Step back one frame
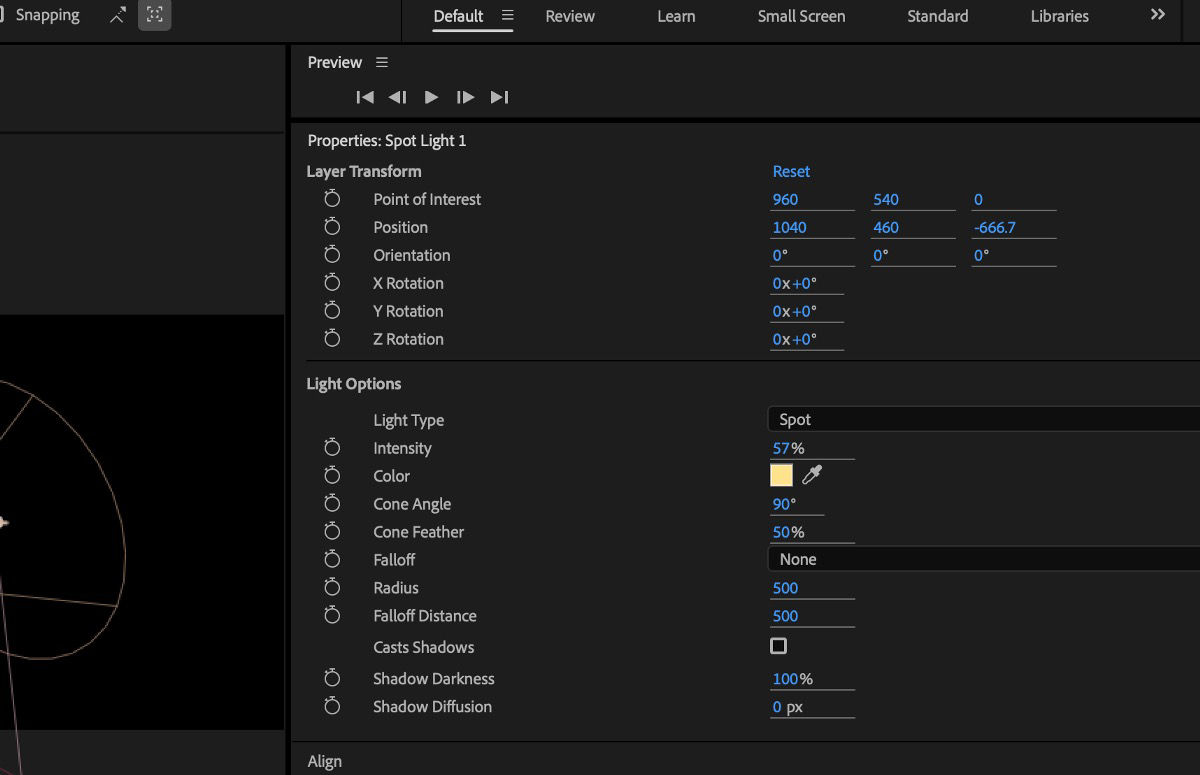 pos(397,97)
